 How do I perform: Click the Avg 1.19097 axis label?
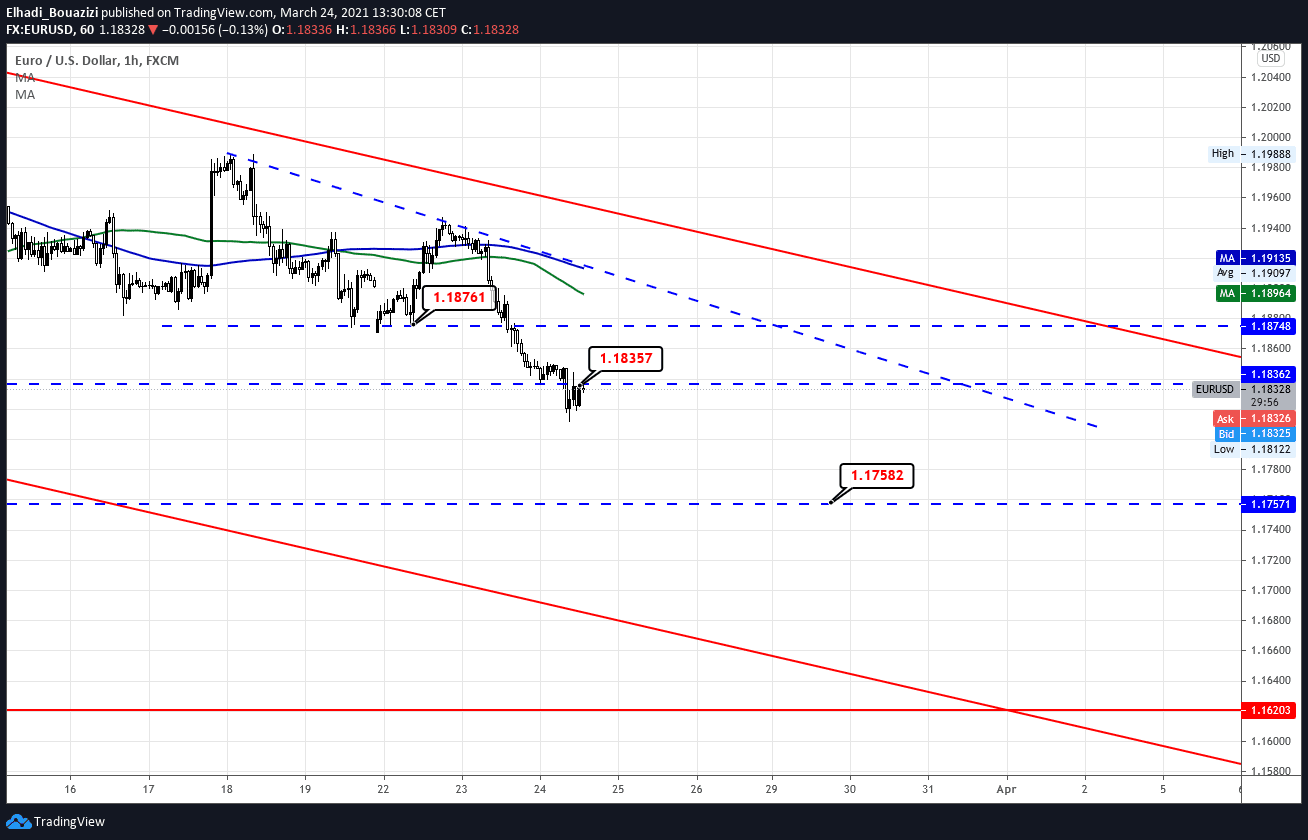[1255, 273]
